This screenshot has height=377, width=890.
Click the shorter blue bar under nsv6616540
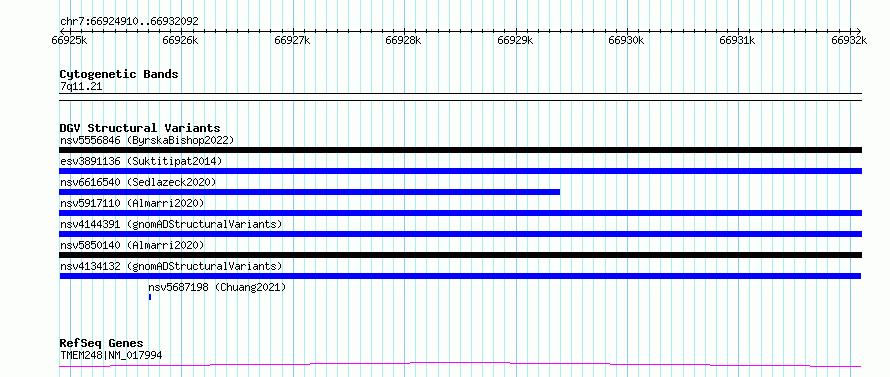(x=309, y=192)
